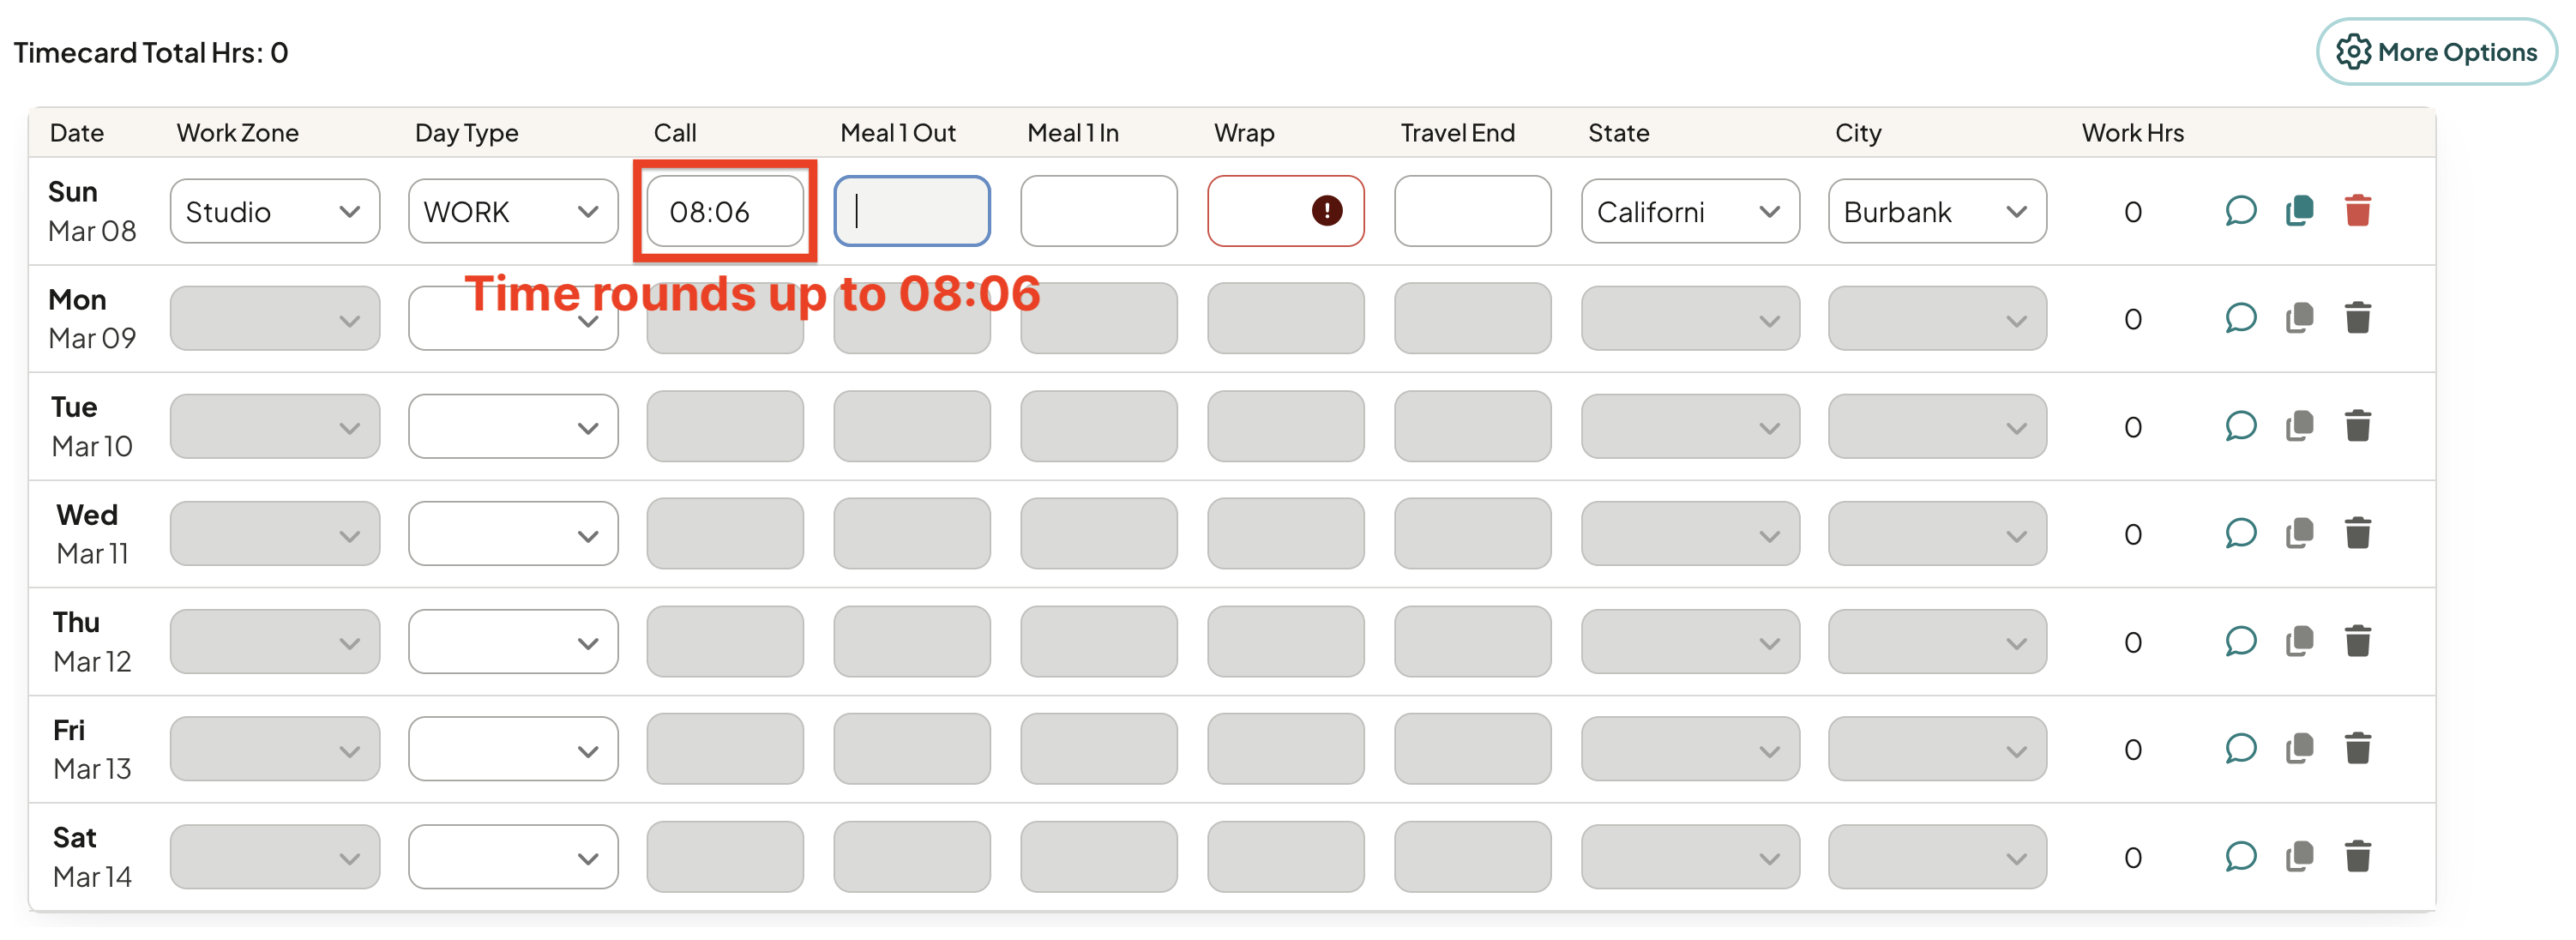The image size is (2576, 940).
Task: Open the Day Type dropdown for Tue Mar 10
Action: click(x=513, y=426)
